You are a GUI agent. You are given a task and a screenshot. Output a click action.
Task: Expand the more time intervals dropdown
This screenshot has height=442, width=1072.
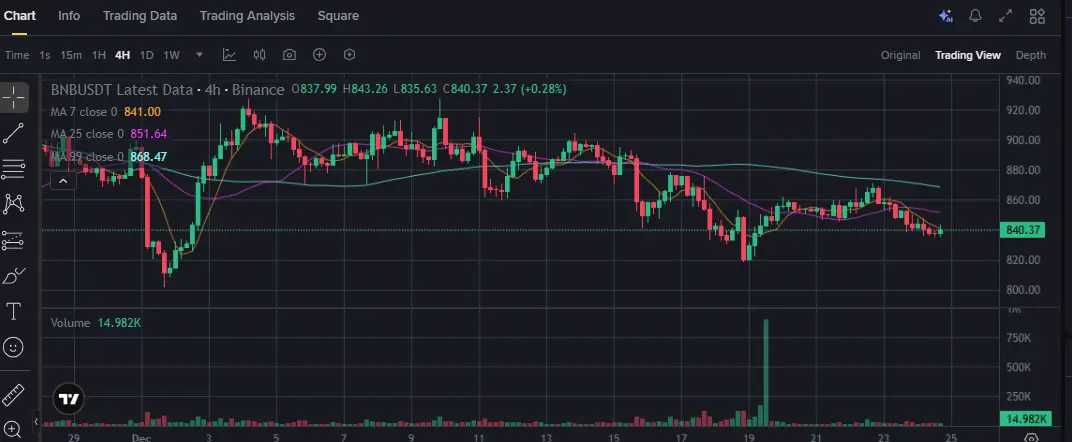coord(200,55)
